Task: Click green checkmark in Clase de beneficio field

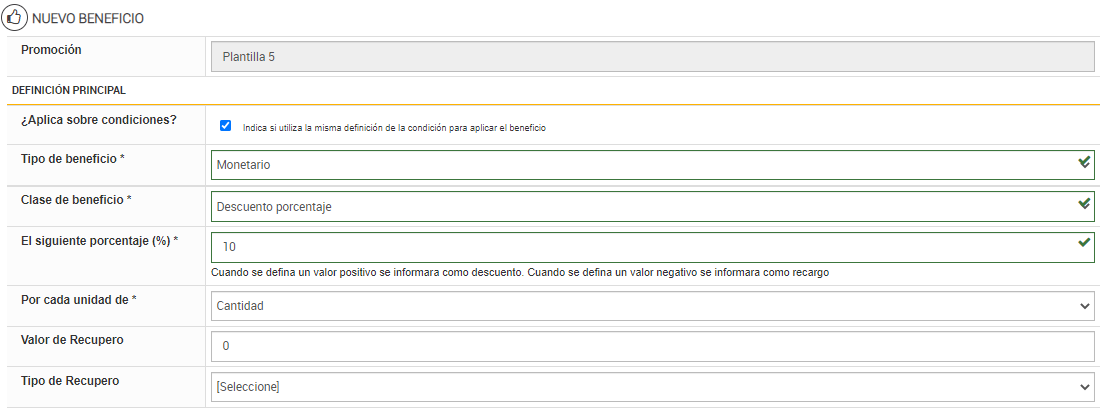Action: coord(1084,205)
